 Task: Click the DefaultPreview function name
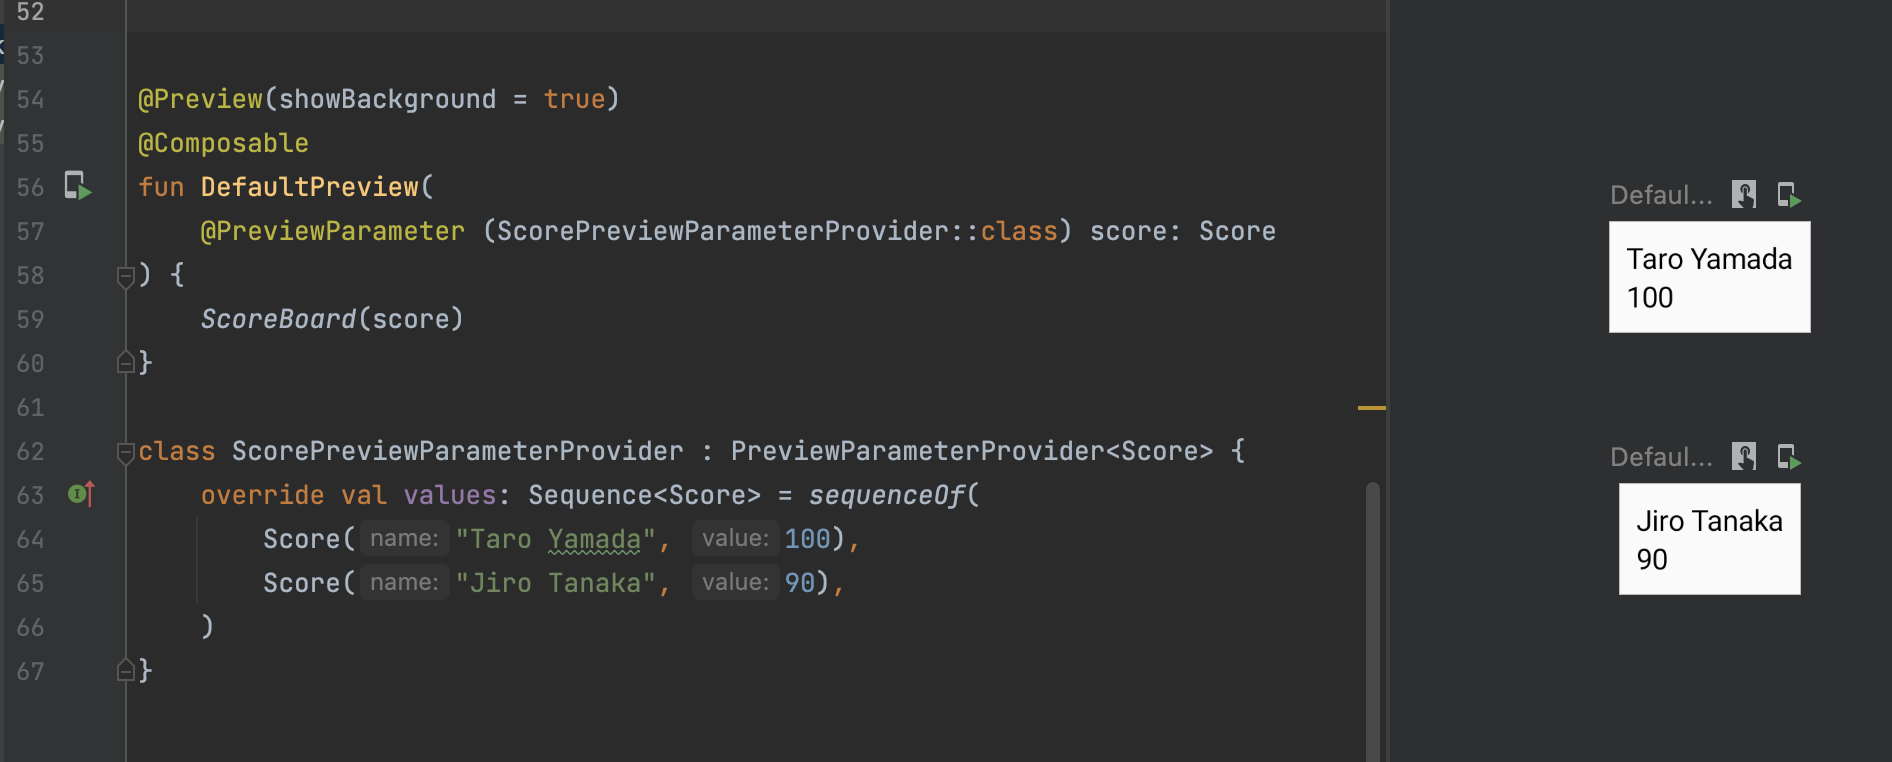pyautogui.click(x=309, y=187)
